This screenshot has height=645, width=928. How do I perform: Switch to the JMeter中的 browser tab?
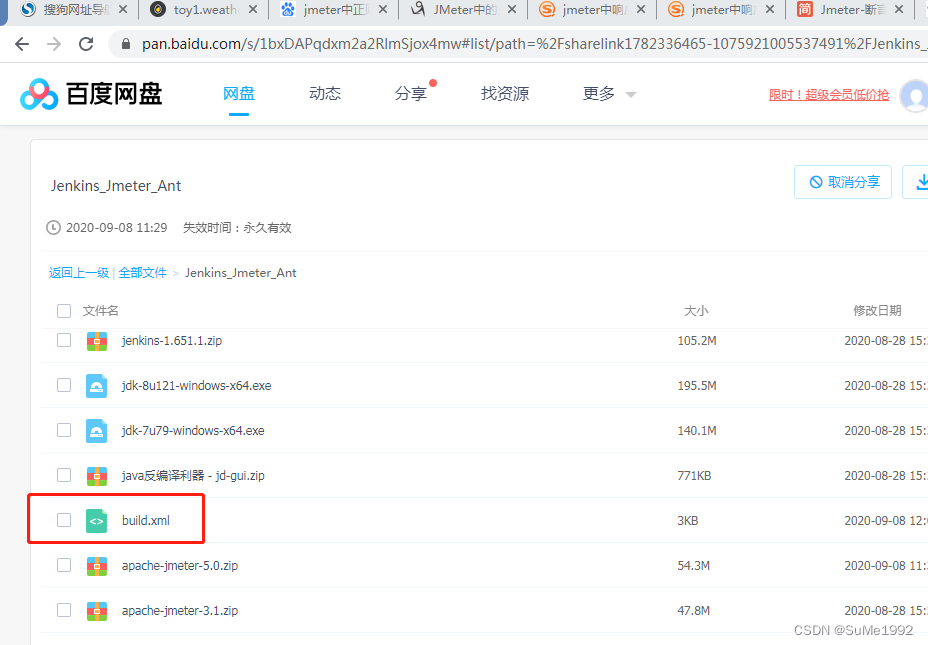[465, 9]
